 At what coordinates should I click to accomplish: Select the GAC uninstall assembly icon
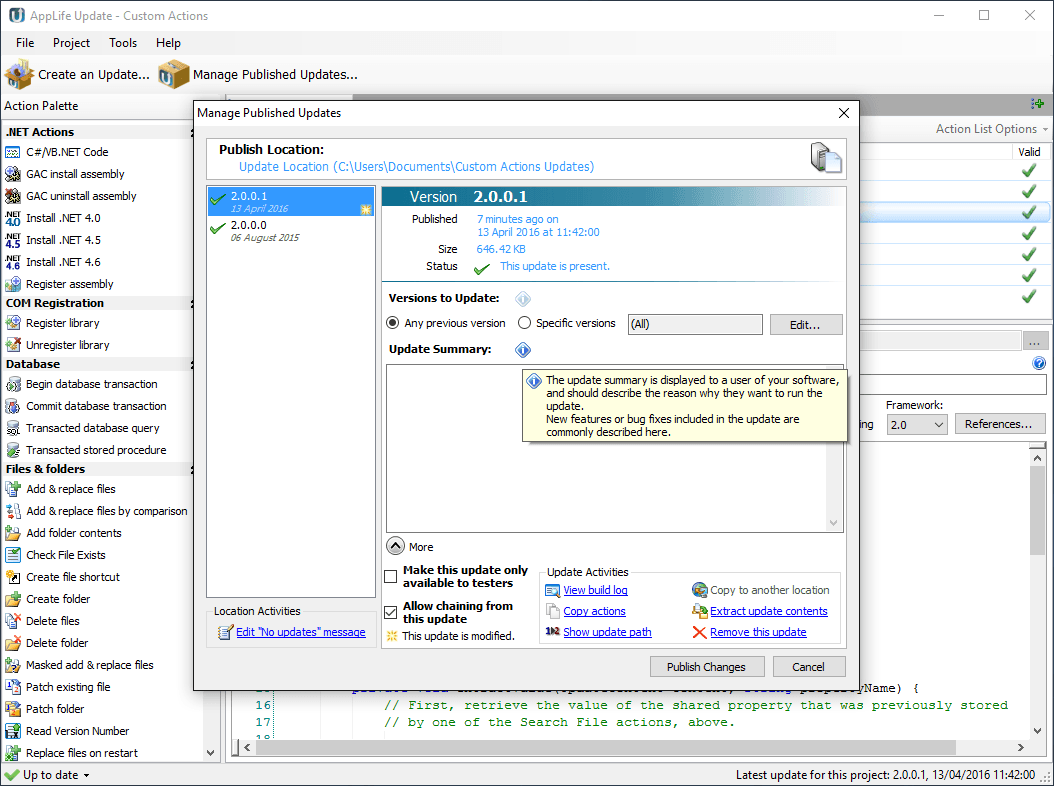tap(13, 196)
